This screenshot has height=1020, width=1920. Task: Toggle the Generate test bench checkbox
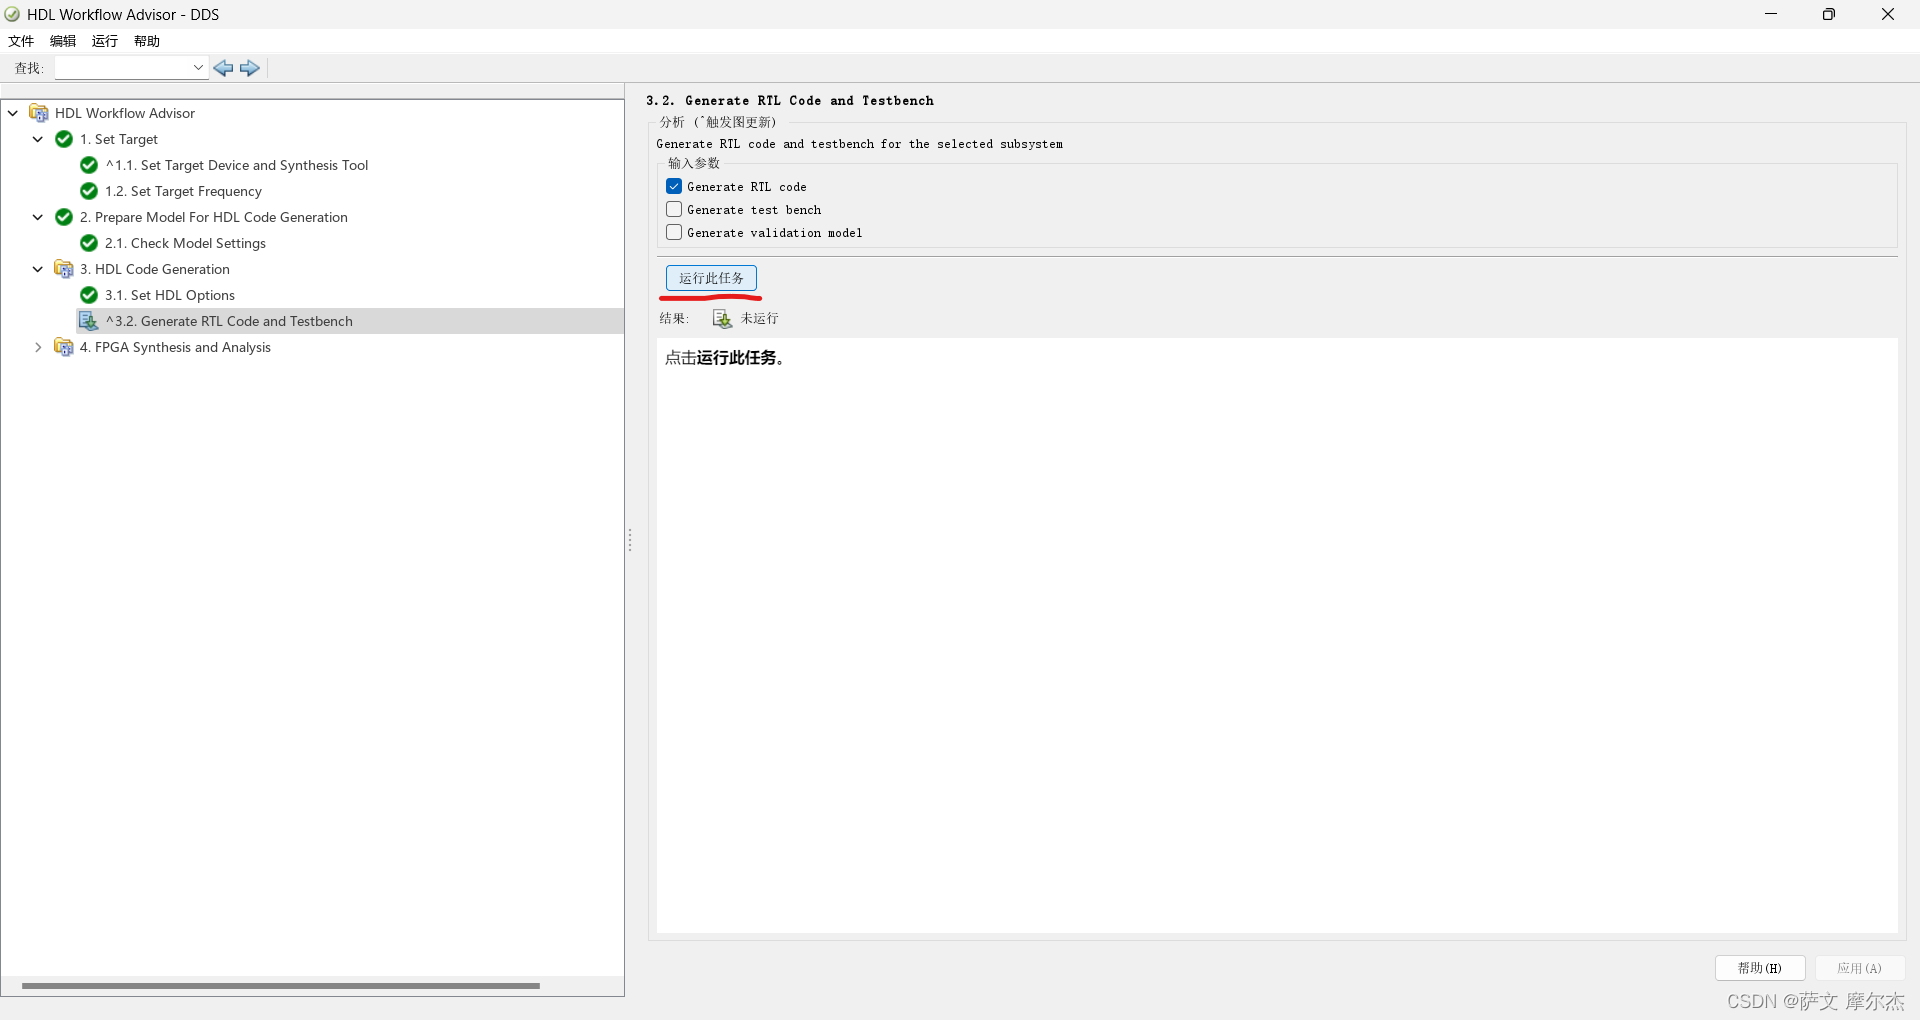[674, 209]
